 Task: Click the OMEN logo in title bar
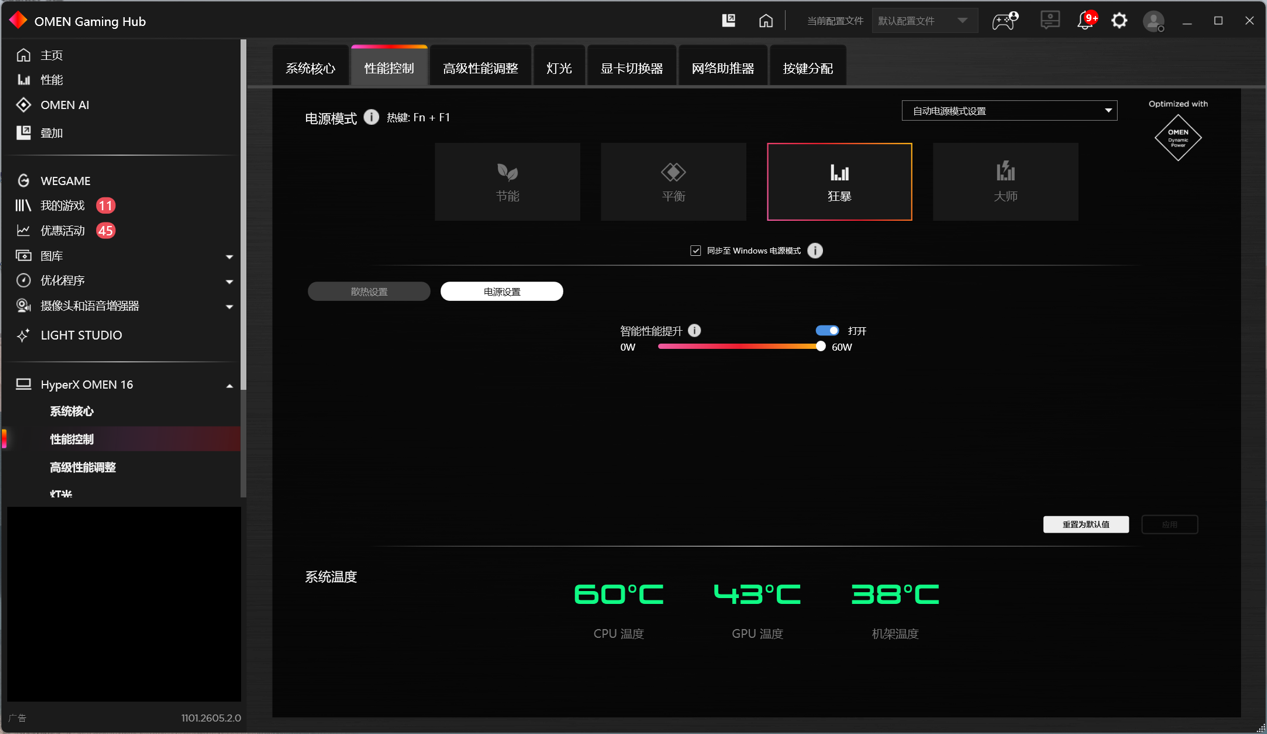(x=18, y=20)
